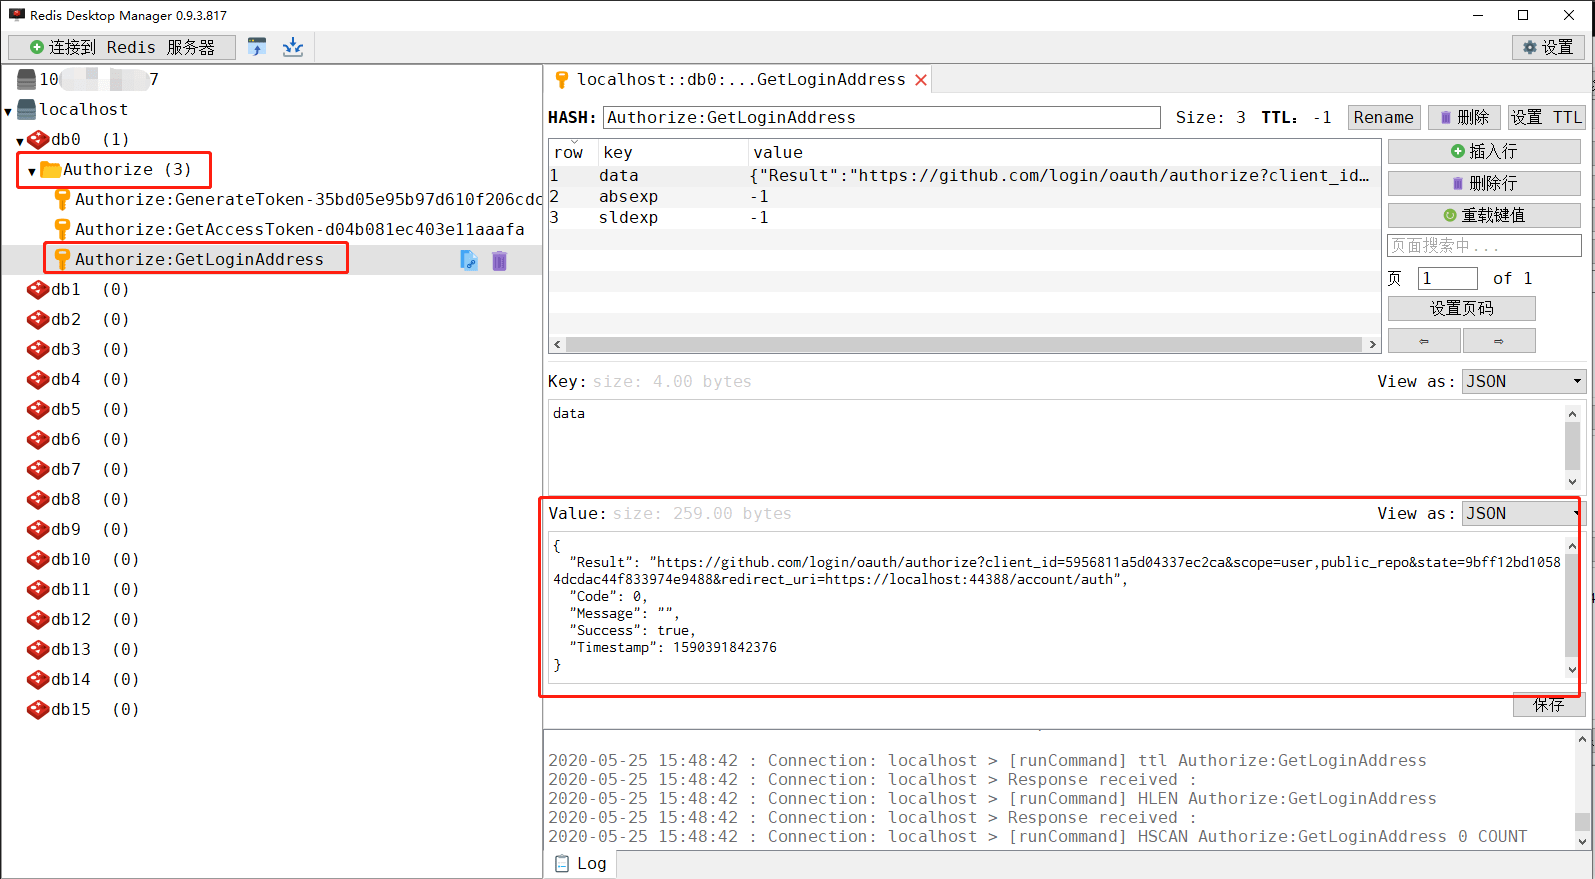Open the 设置 settings button
Image resolution: width=1595 pixels, height=879 pixels.
coord(1548,47)
